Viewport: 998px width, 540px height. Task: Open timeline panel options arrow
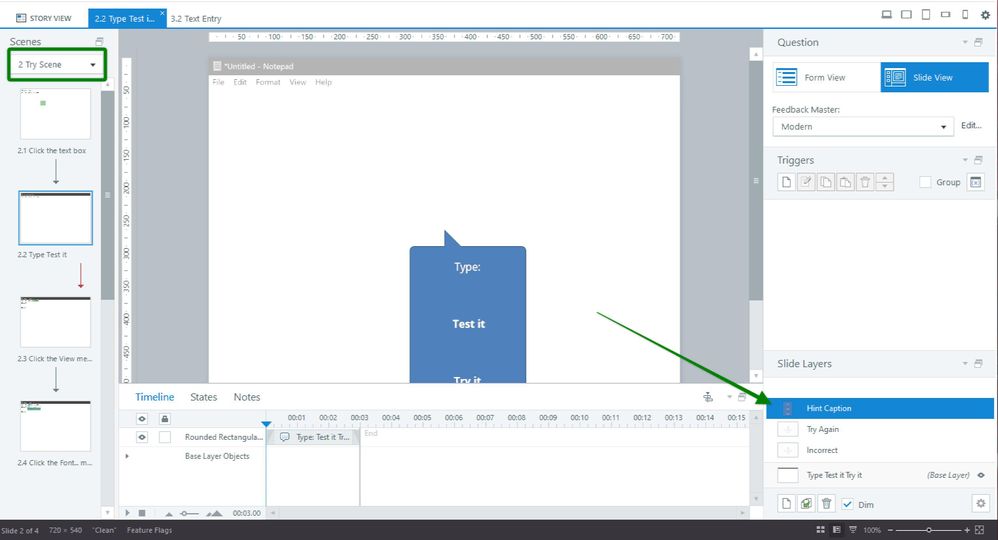[729, 397]
